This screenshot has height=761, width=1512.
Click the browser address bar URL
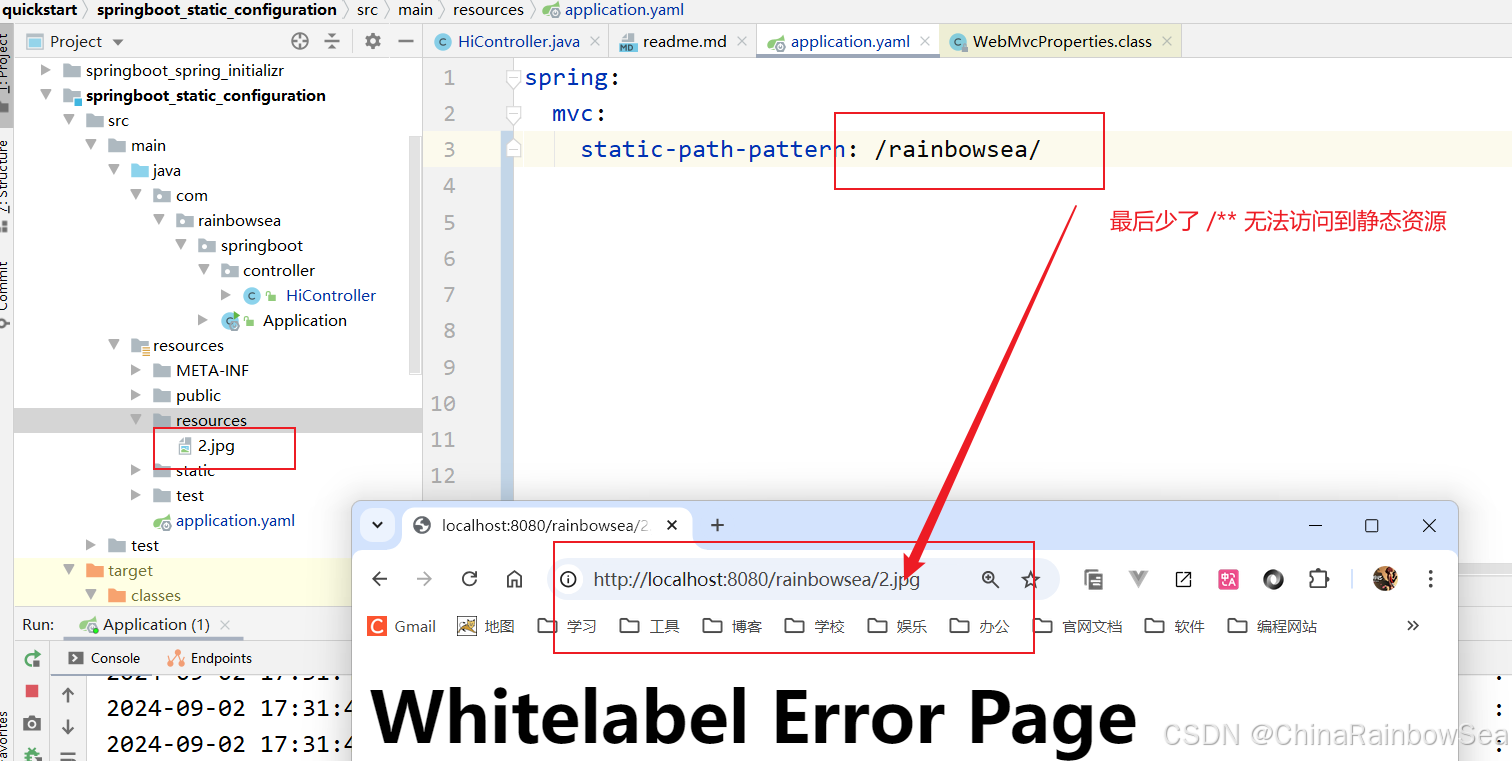(756, 579)
